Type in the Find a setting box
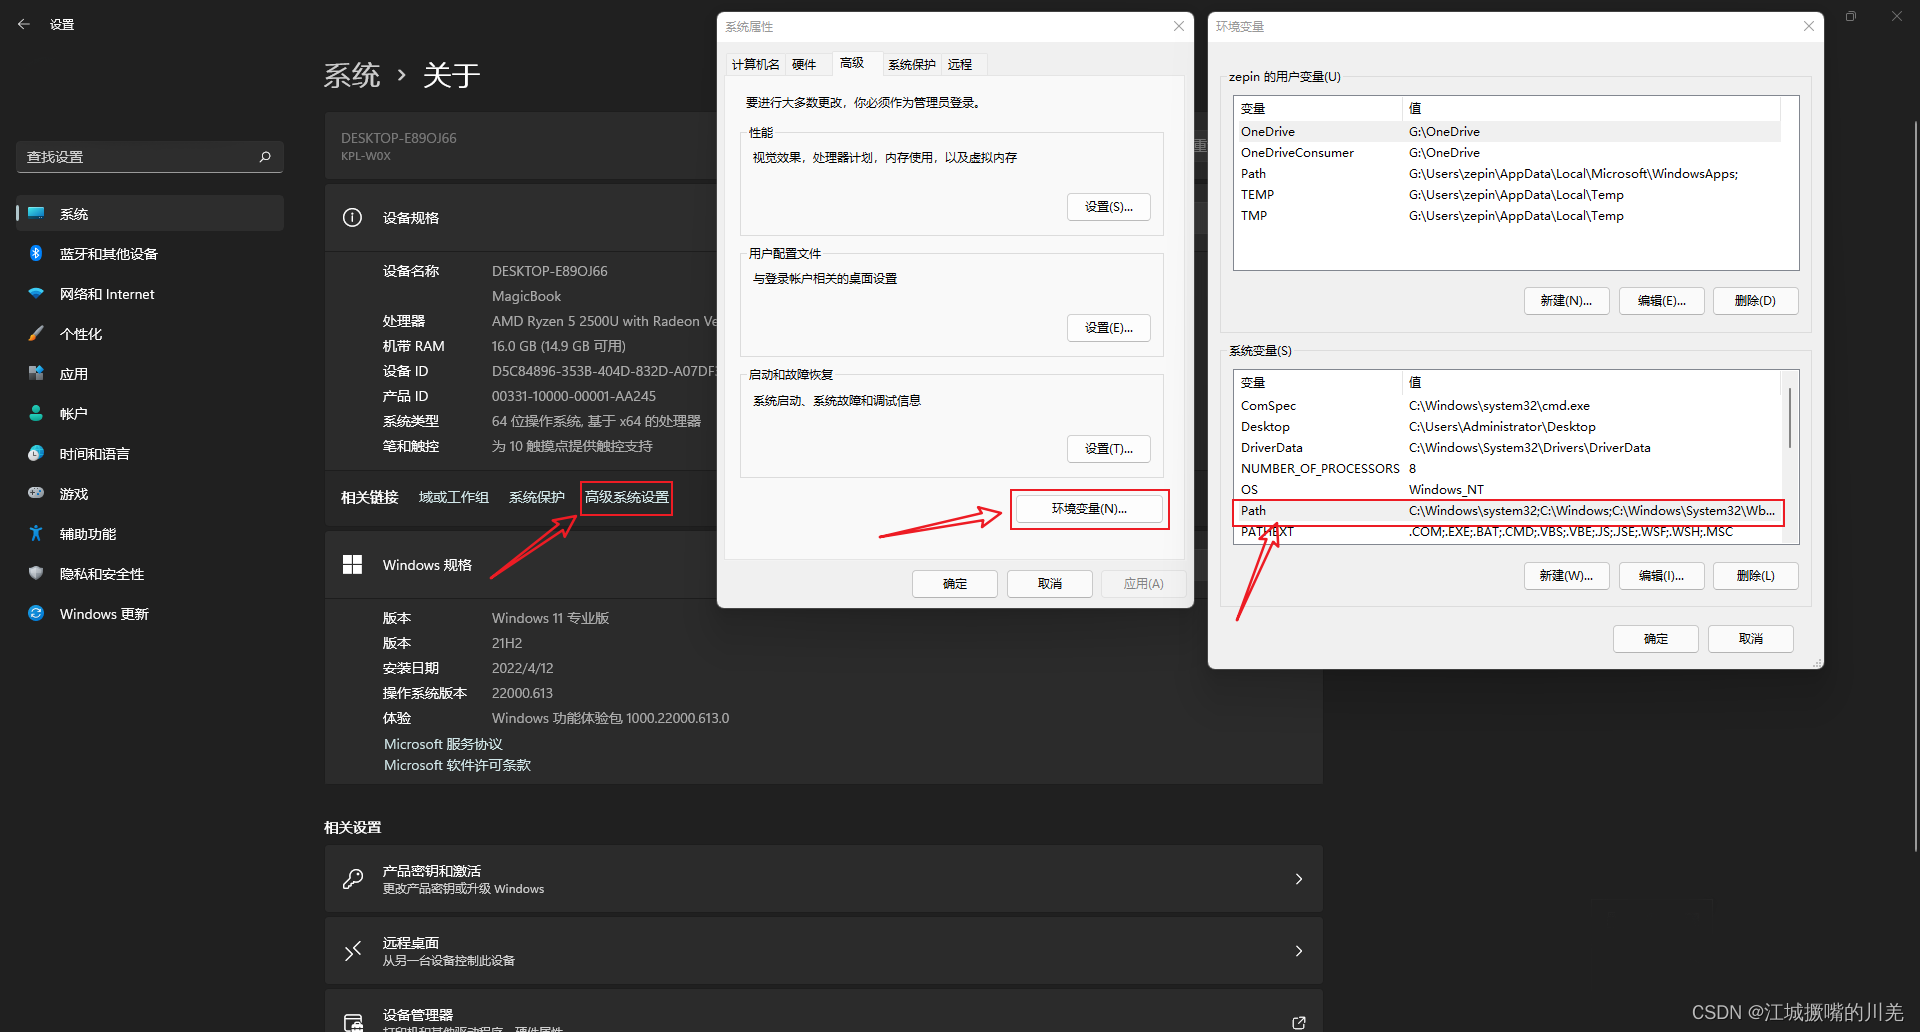The width and height of the screenshot is (1920, 1032). tap(138, 157)
